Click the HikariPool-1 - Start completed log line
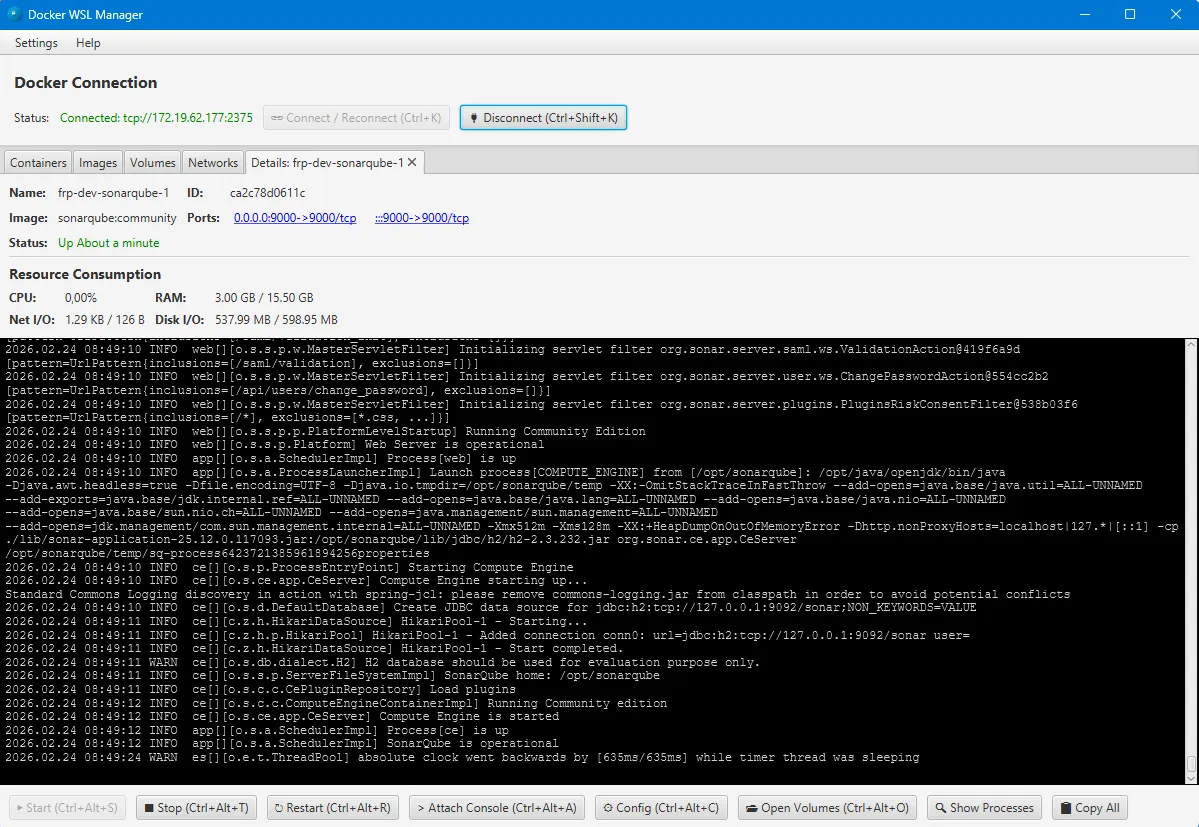Image resolution: width=1199 pixels, height=827 pixels. pyautogui.click(x=315, y=649)
